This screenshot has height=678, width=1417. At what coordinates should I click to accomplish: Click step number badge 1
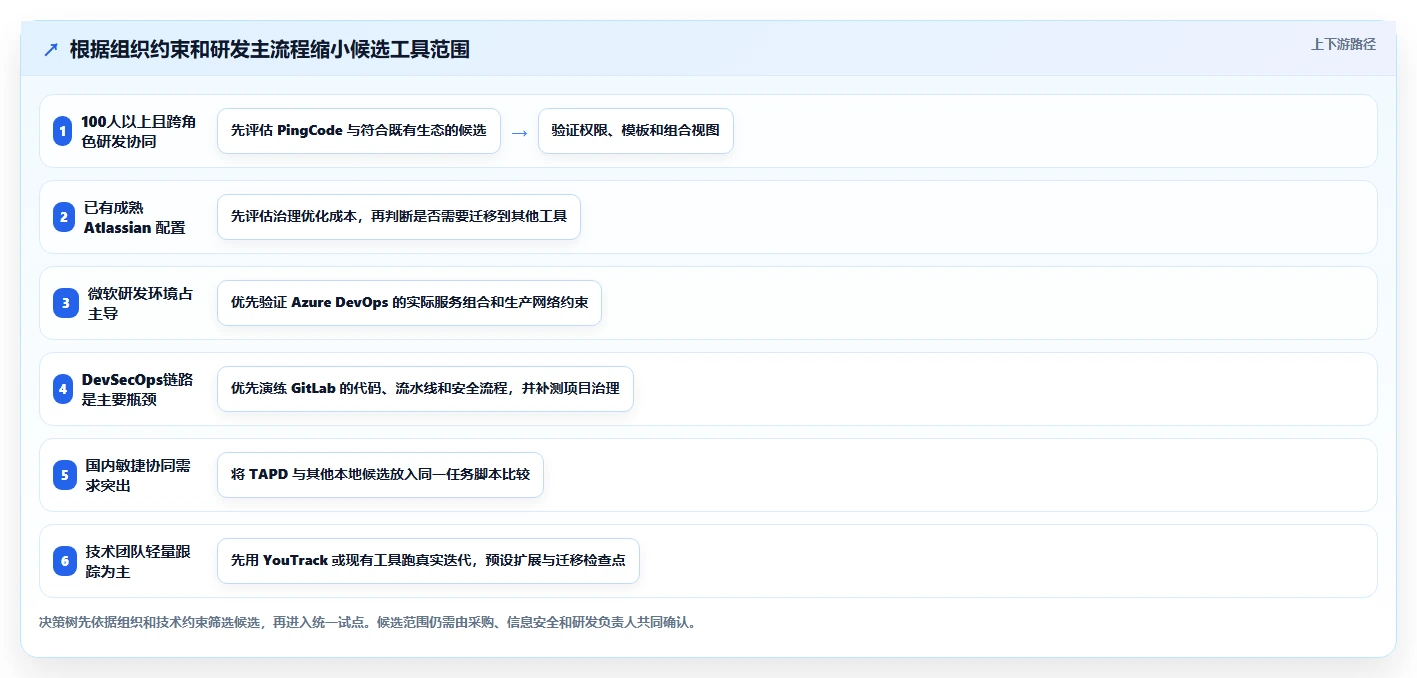point(63,131)
